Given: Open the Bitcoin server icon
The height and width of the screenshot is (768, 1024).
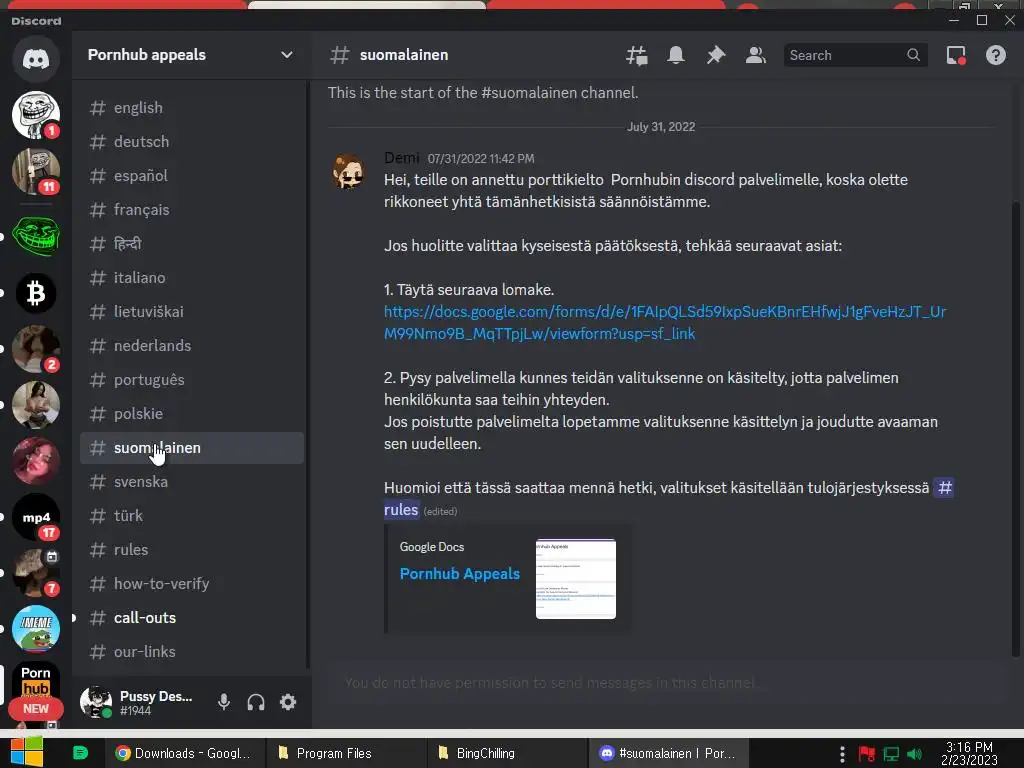Looking at the screenshot, I should [x=36, y=293].
